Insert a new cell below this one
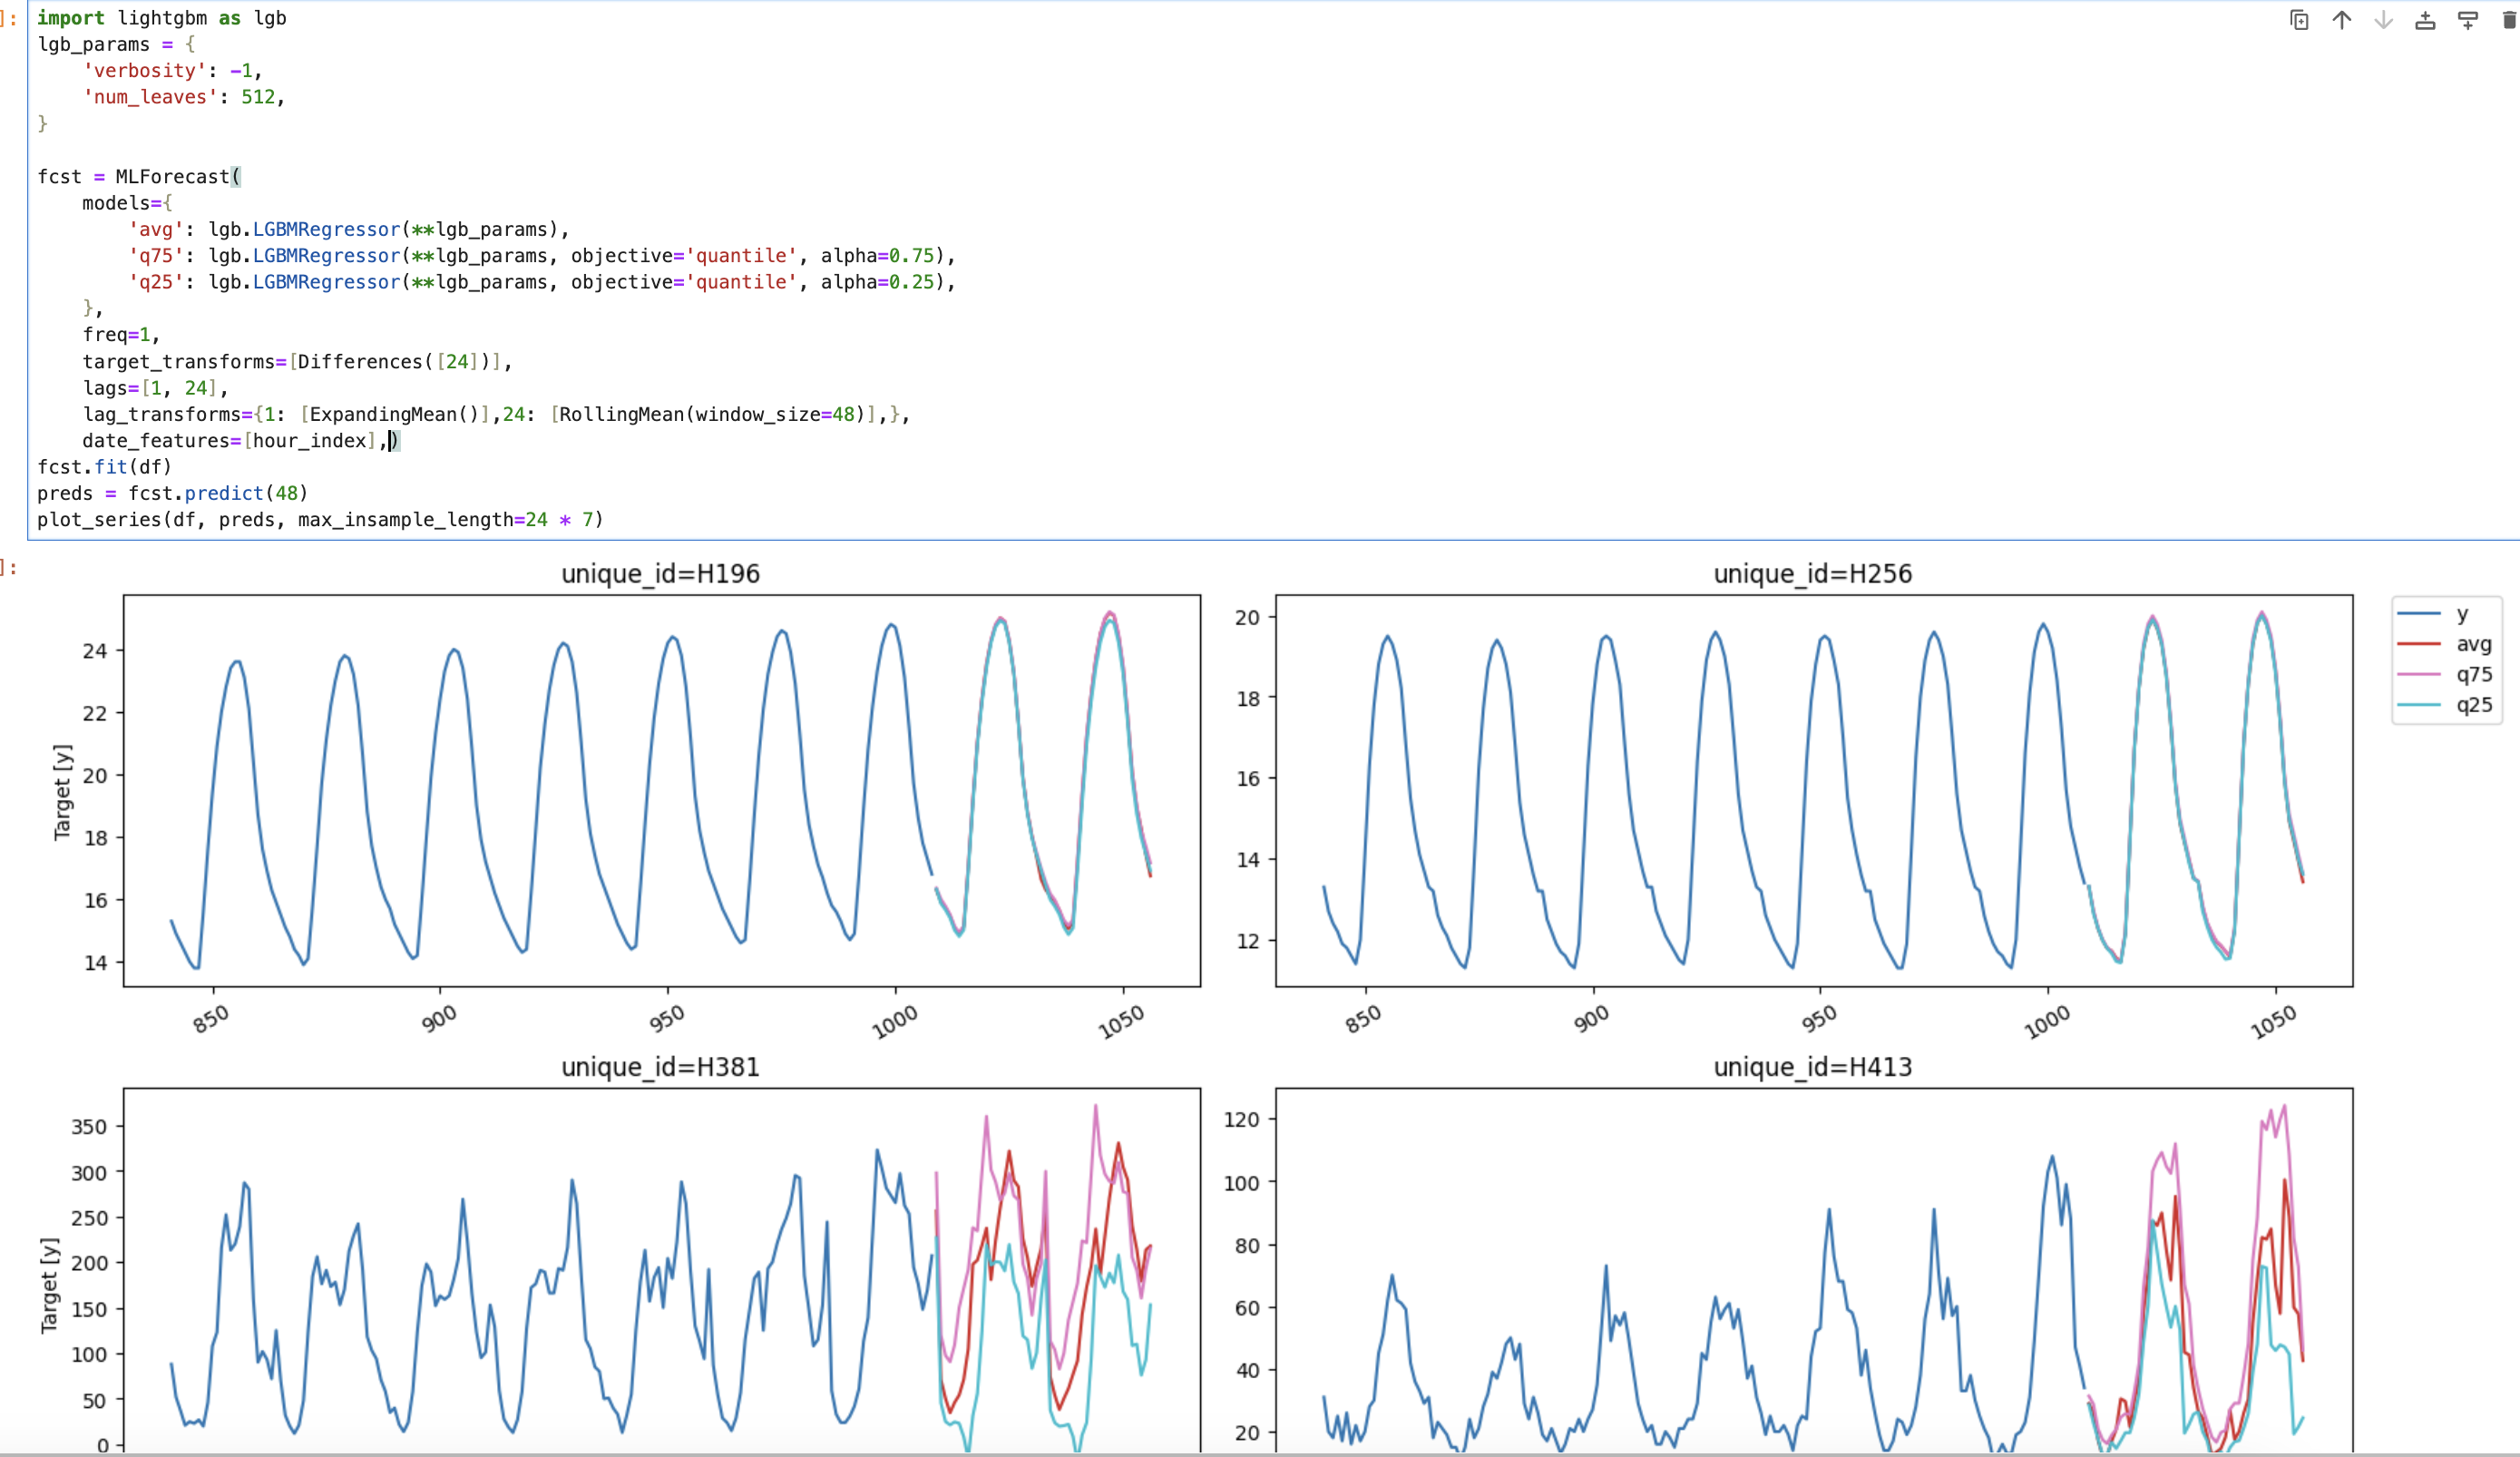Screen dimensions: 2520x1457 click(x=2467, y=20)
